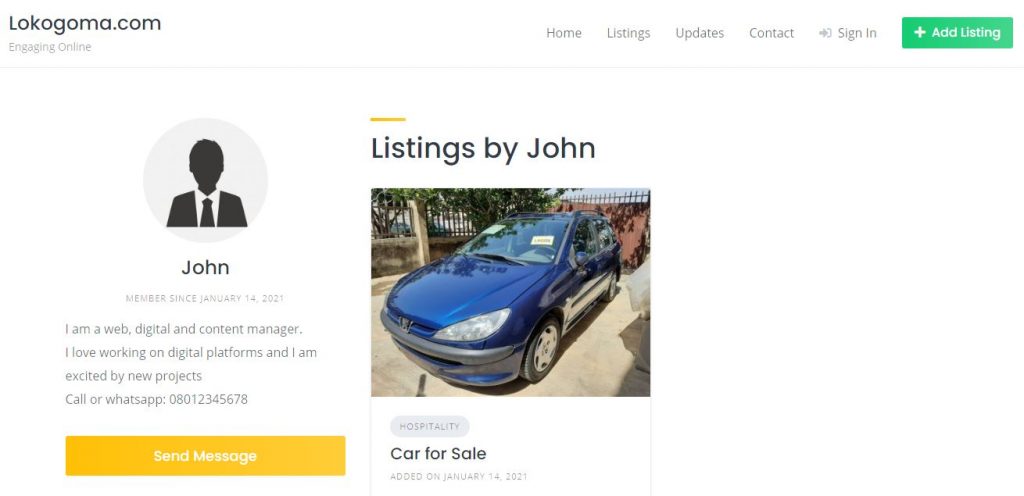Click the green Add Listing button
The width and height of the screenshot is (1024, 496).
pos(957,33)
